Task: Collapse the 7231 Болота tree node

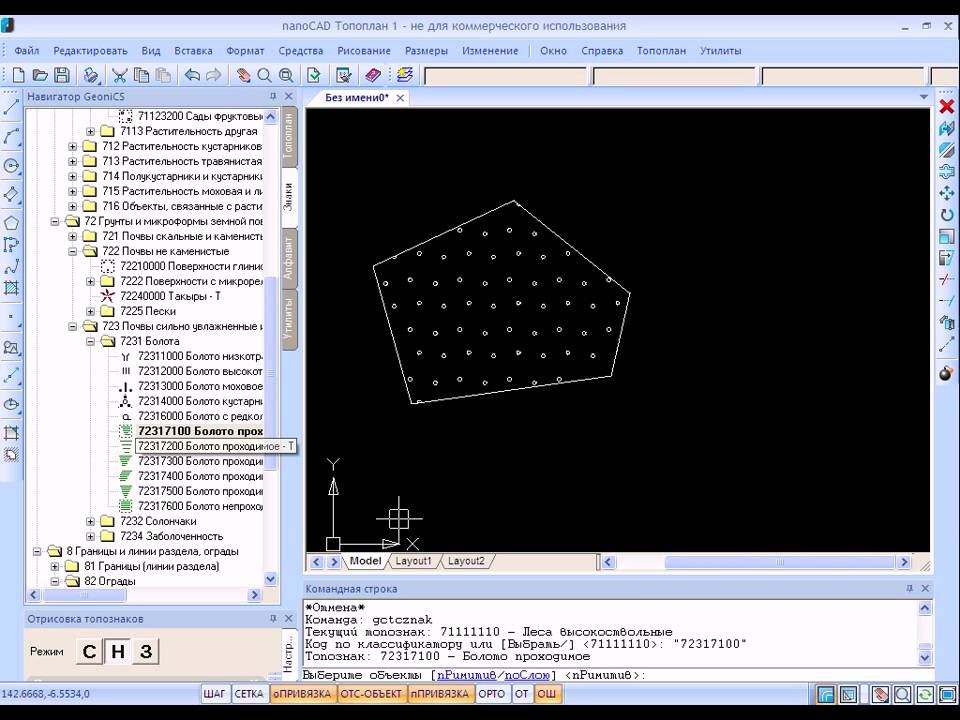Action: click(x=91, y=341)
